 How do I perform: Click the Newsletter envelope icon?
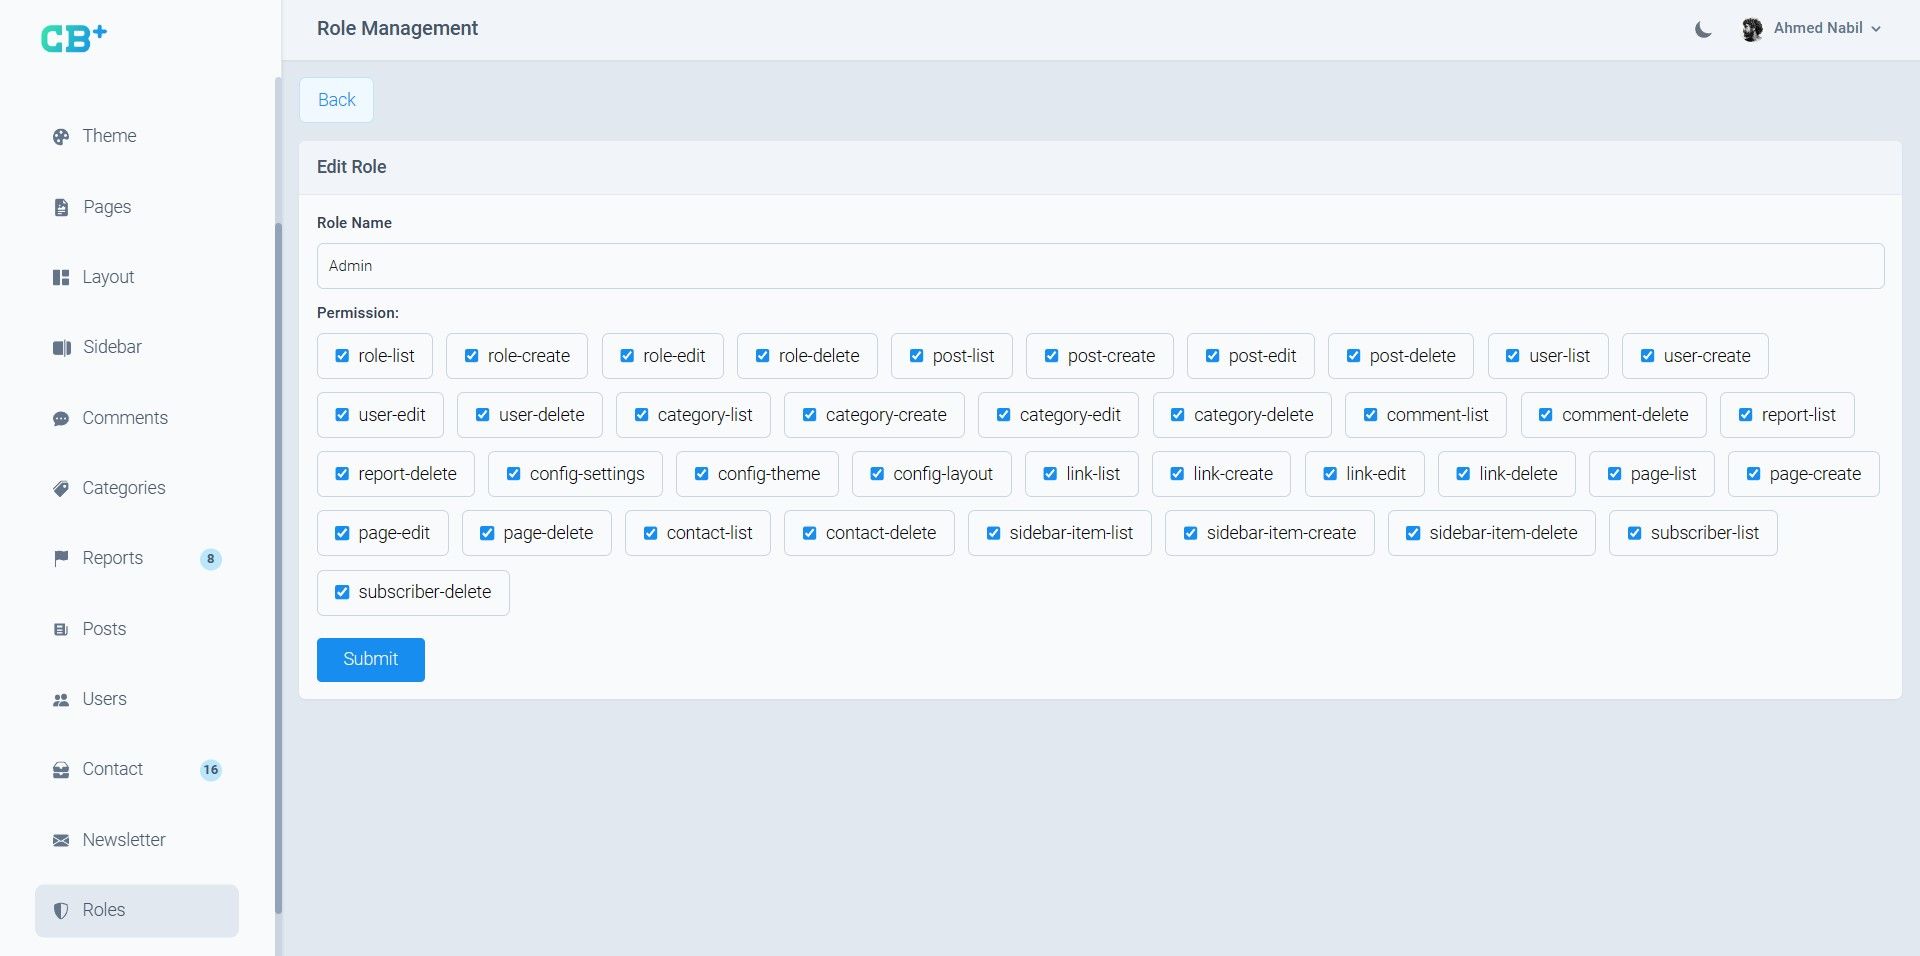(61, 841)
